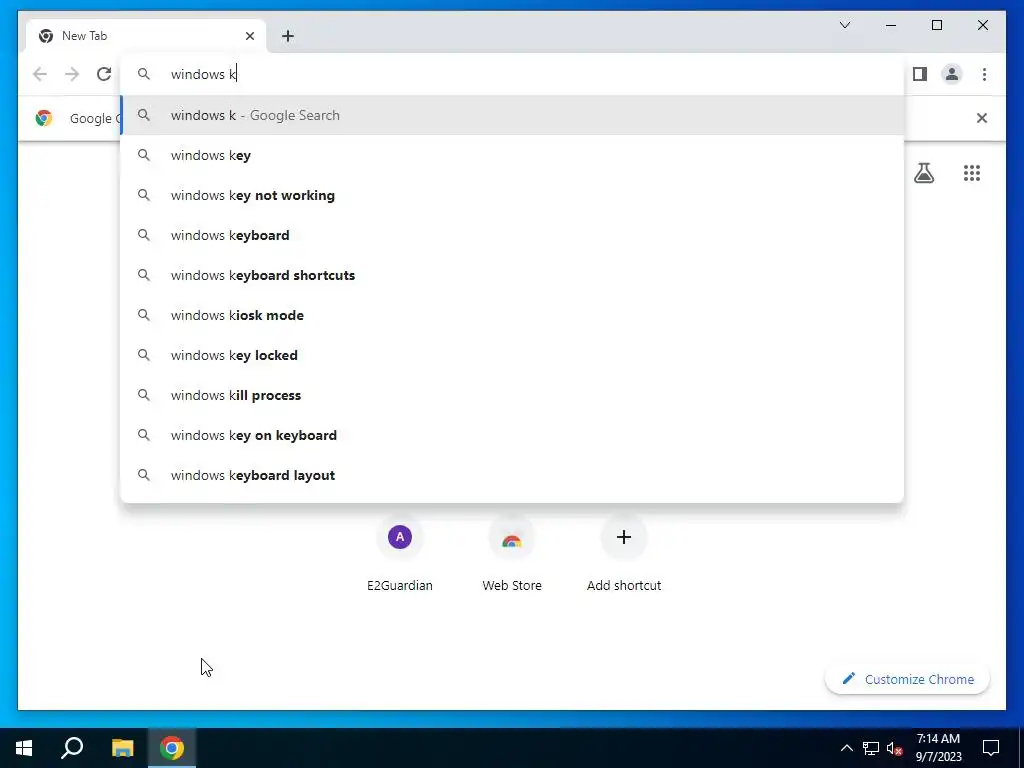The width and height of the screenshot is (1024, 768).
Task: Show hidden system tray icons
Action: (x=846, y=748)
